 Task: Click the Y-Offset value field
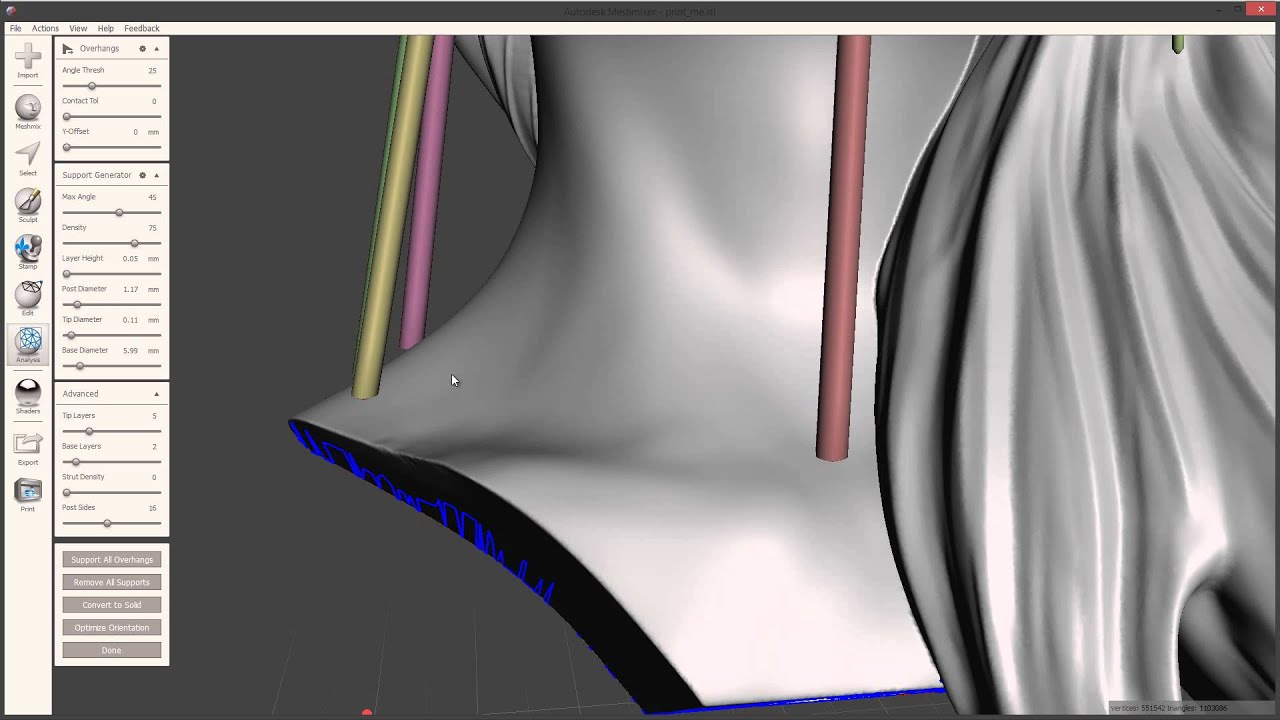pyautogui.click(x=136, y=132)
